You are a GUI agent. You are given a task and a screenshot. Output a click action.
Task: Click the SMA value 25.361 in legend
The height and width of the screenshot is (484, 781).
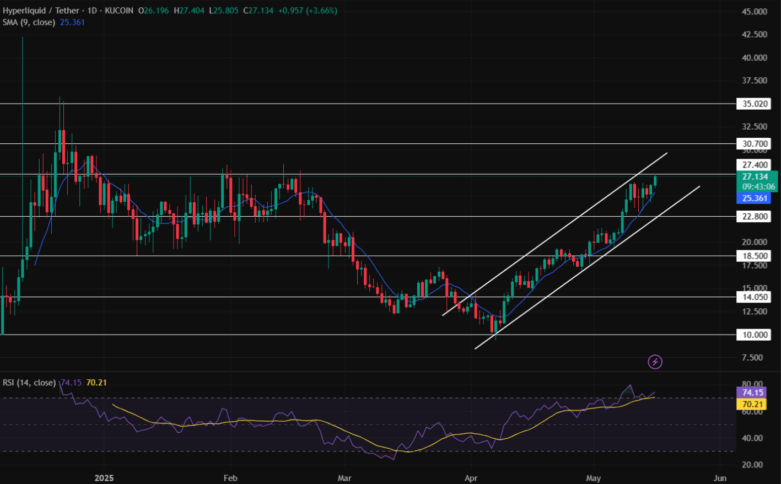point(72,22)
